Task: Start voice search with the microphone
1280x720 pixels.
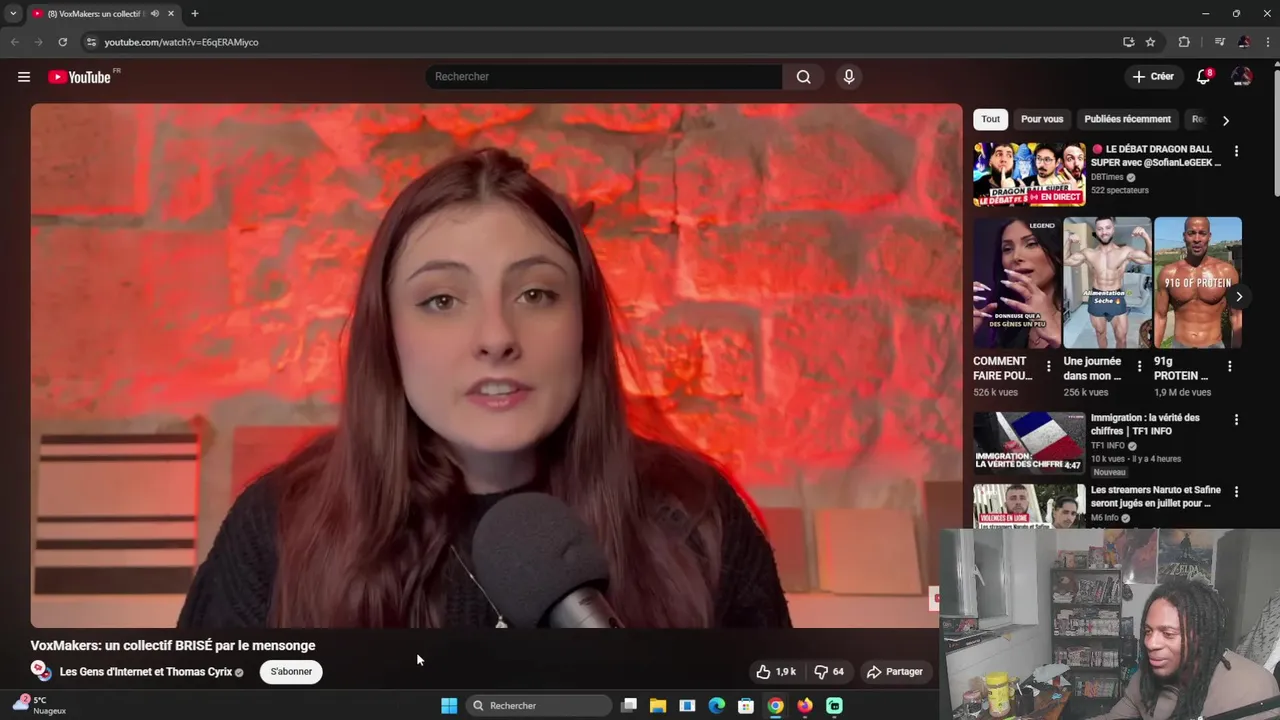Action: [849, 77]
